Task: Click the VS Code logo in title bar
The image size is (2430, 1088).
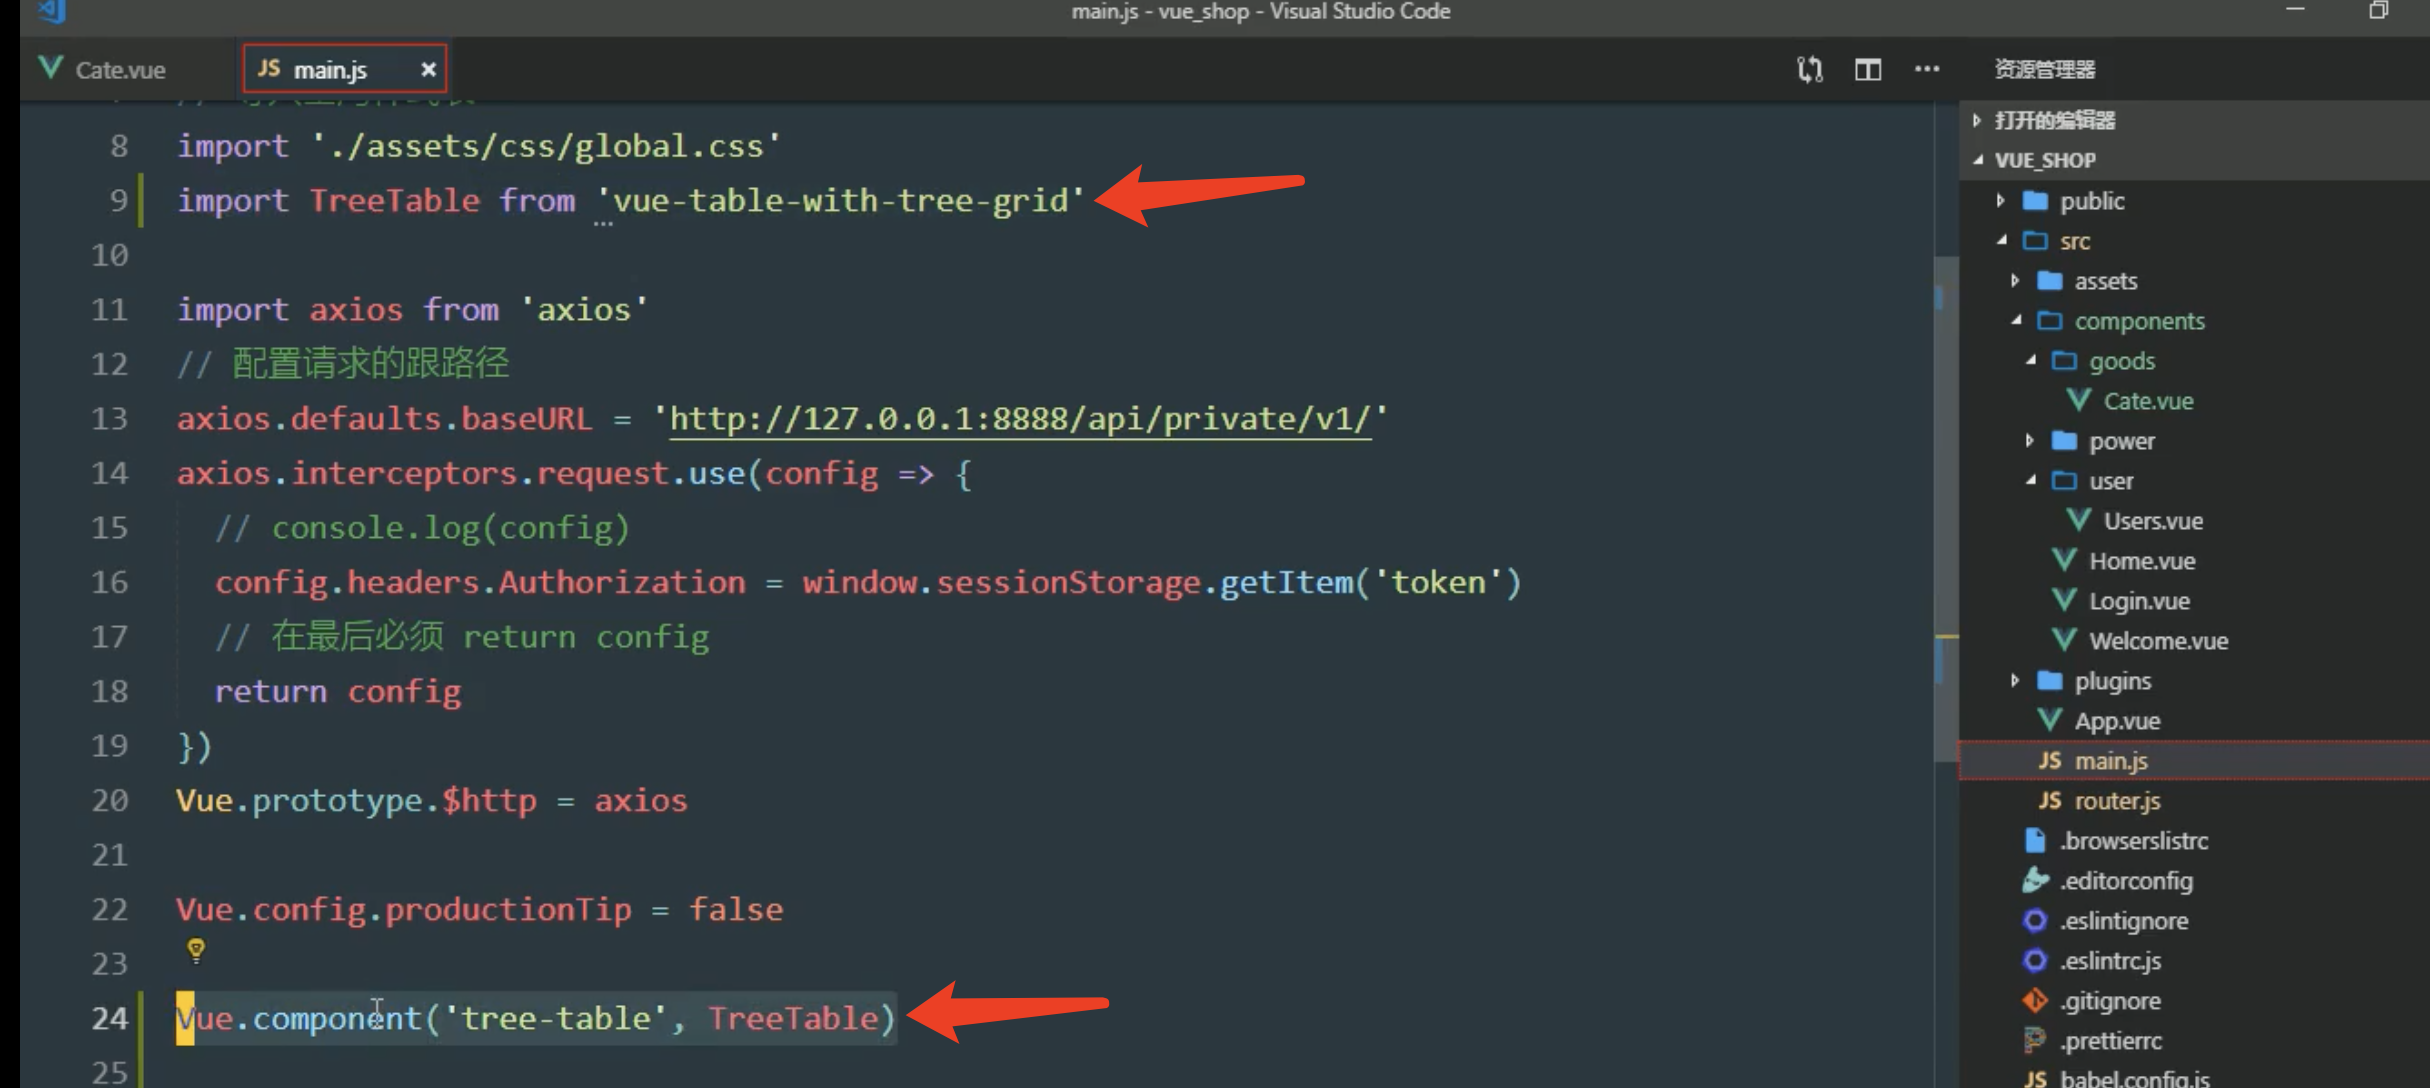Action: pyautogui.click(x=52, y=12)
